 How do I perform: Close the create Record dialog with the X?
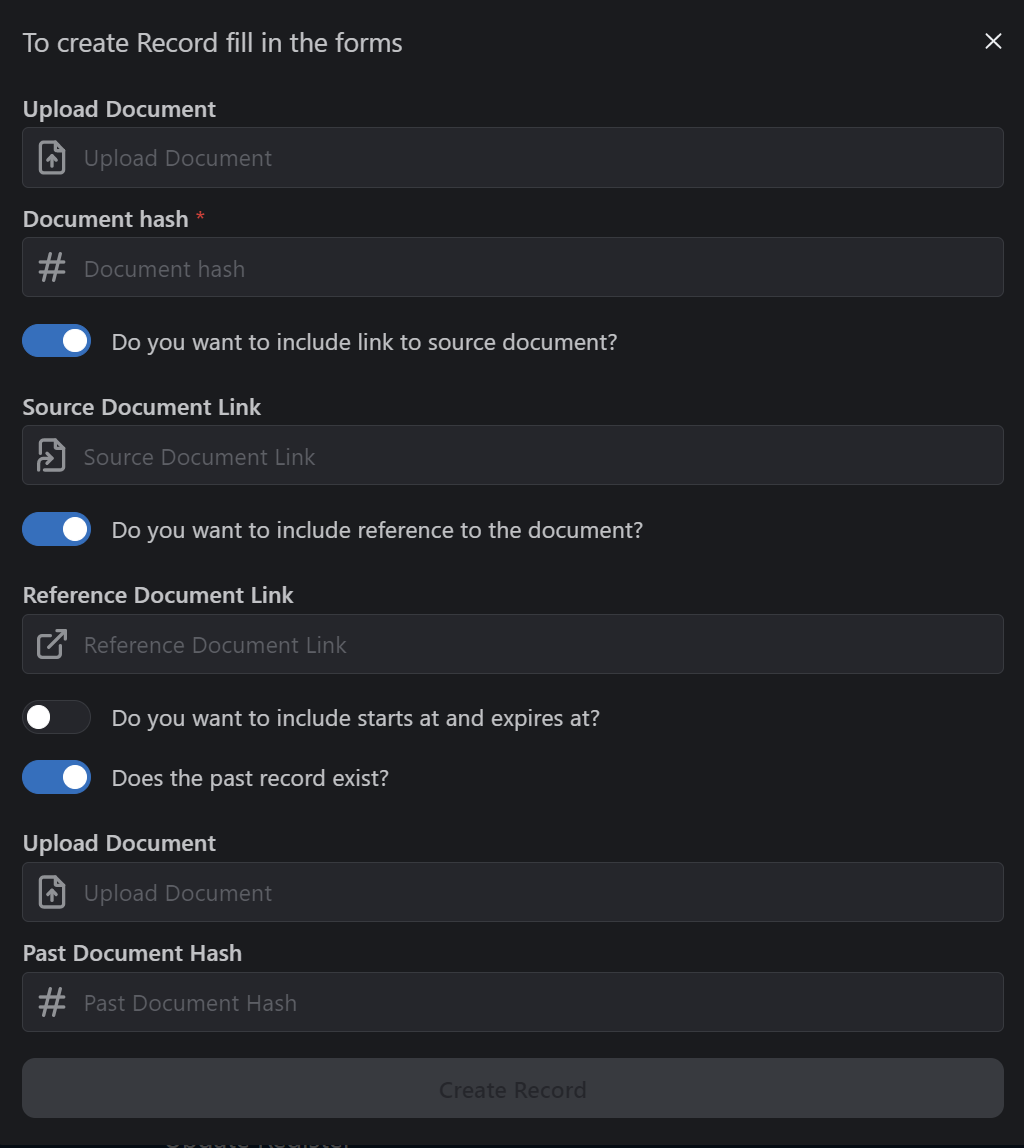[993, 41]
